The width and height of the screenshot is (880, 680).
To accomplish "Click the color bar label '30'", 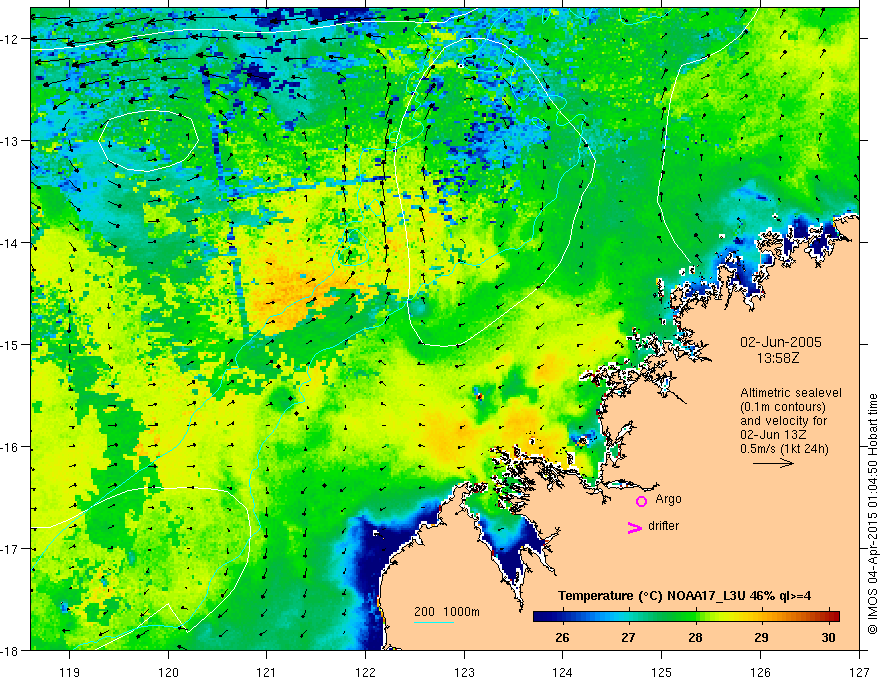I will [x=828, y=638].
